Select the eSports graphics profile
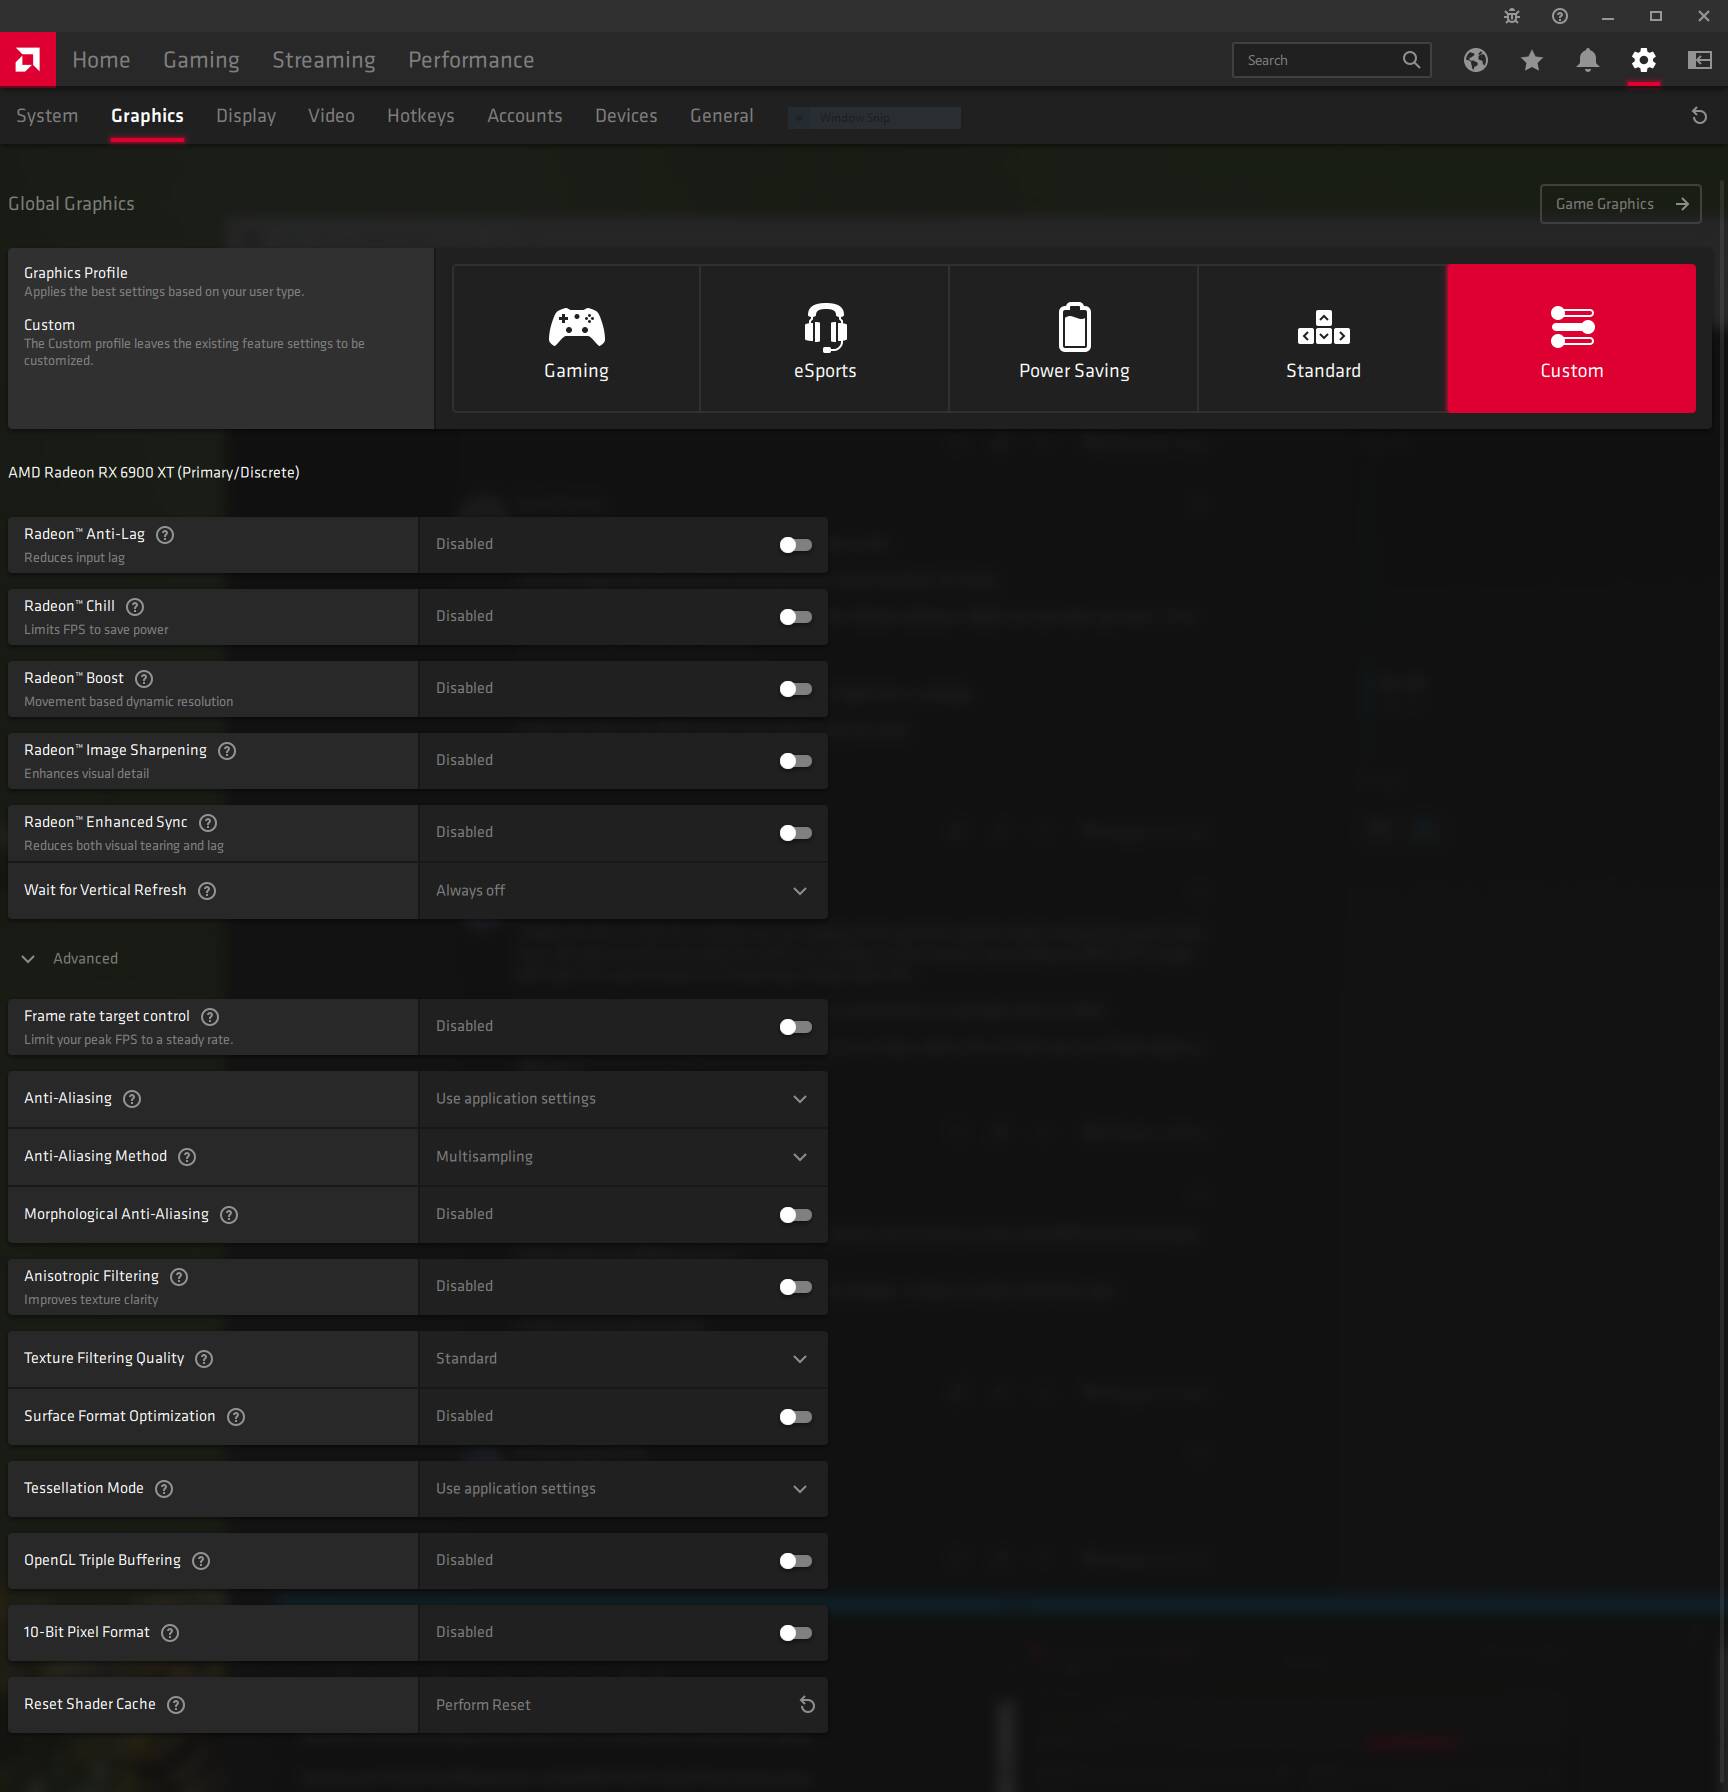Viewport: 1728px width, 1792px height. click(825, 338)
